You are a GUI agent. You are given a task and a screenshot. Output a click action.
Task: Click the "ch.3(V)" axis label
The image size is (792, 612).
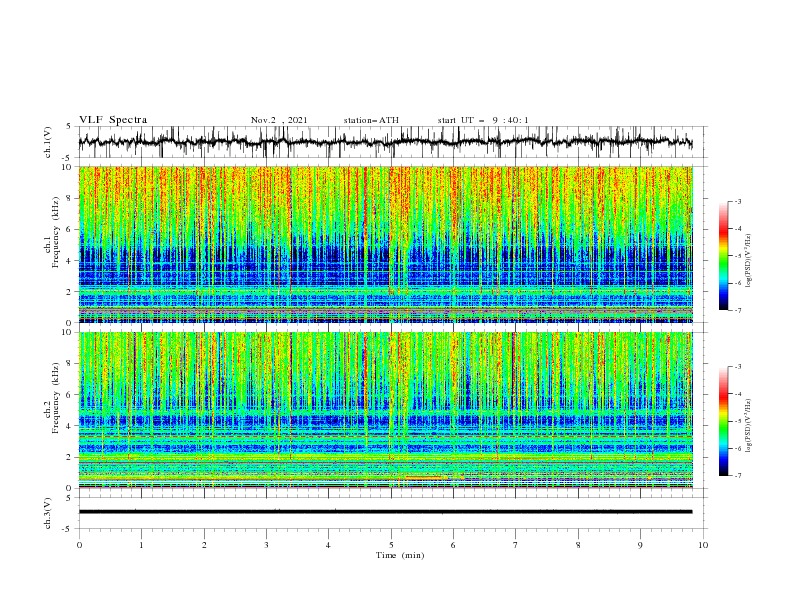48,513
